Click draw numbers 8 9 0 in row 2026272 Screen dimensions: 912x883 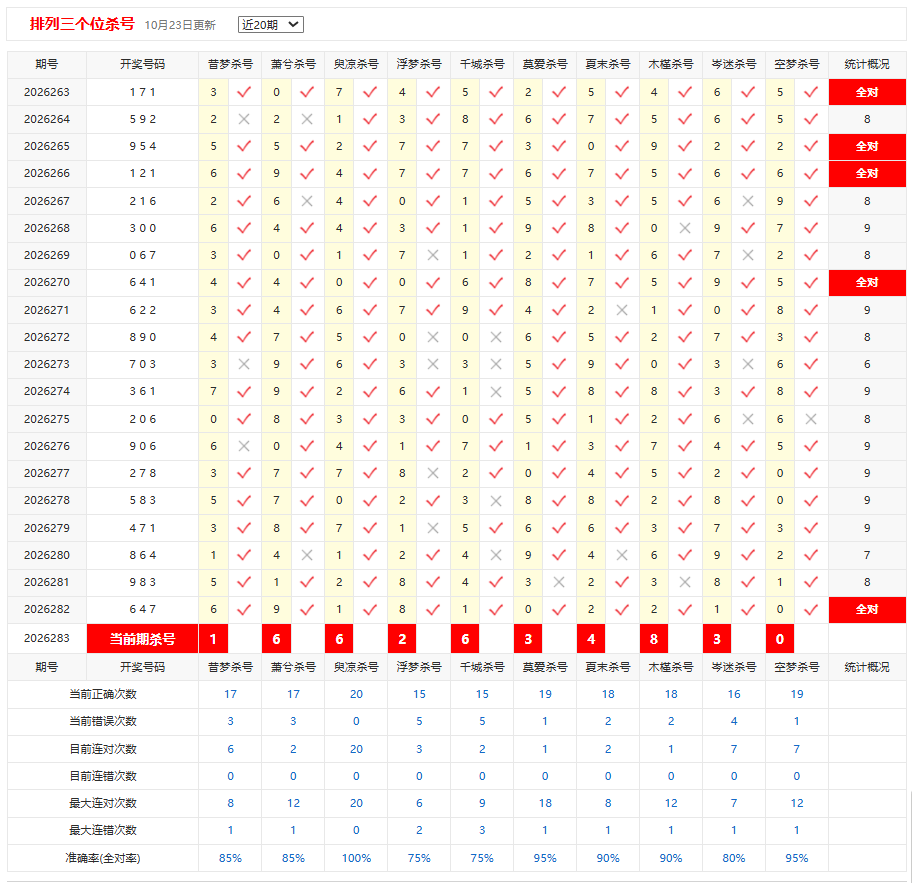[x=142, y=337]
